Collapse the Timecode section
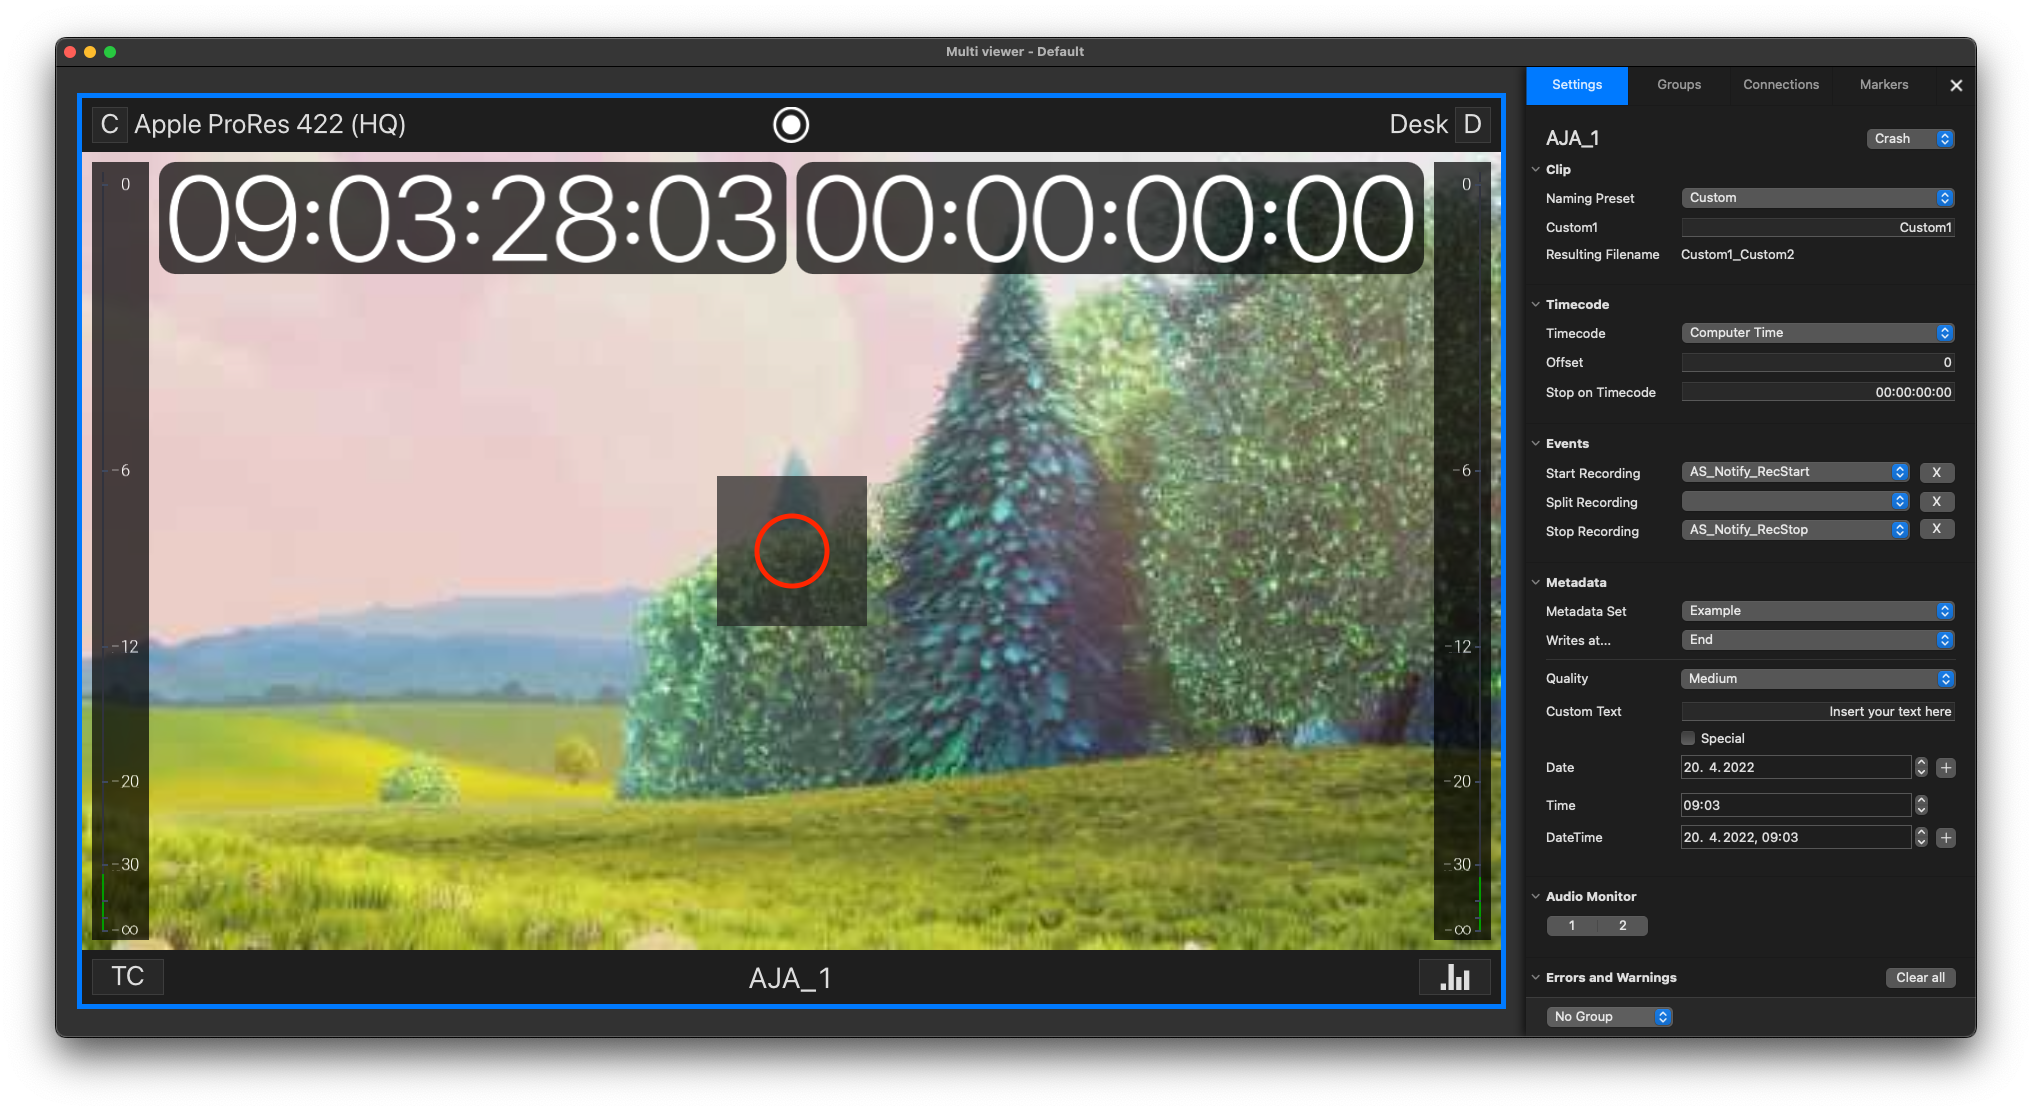Screen dimensions: 2032x1111 pos(1536,304)
